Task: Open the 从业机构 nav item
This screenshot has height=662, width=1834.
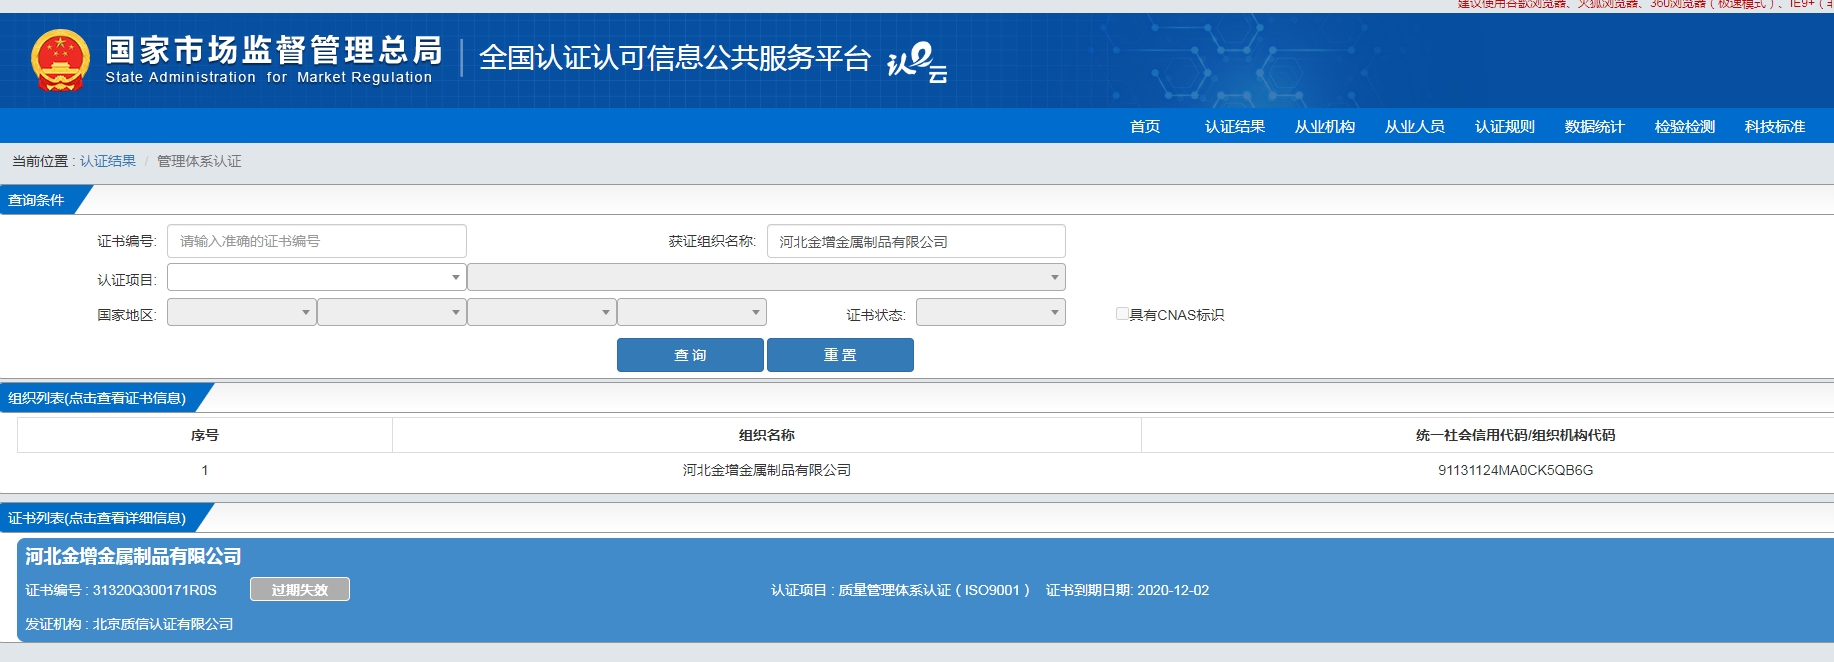Action: click(x=1325, y=126)
